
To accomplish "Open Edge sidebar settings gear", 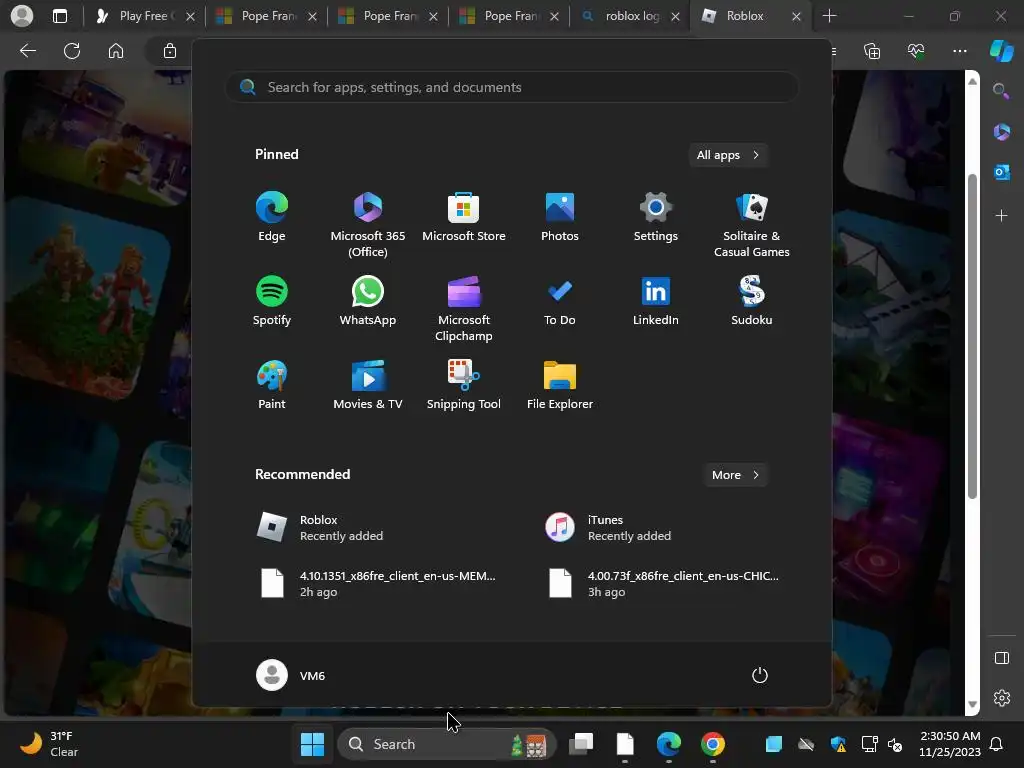I will (1001, 698).
